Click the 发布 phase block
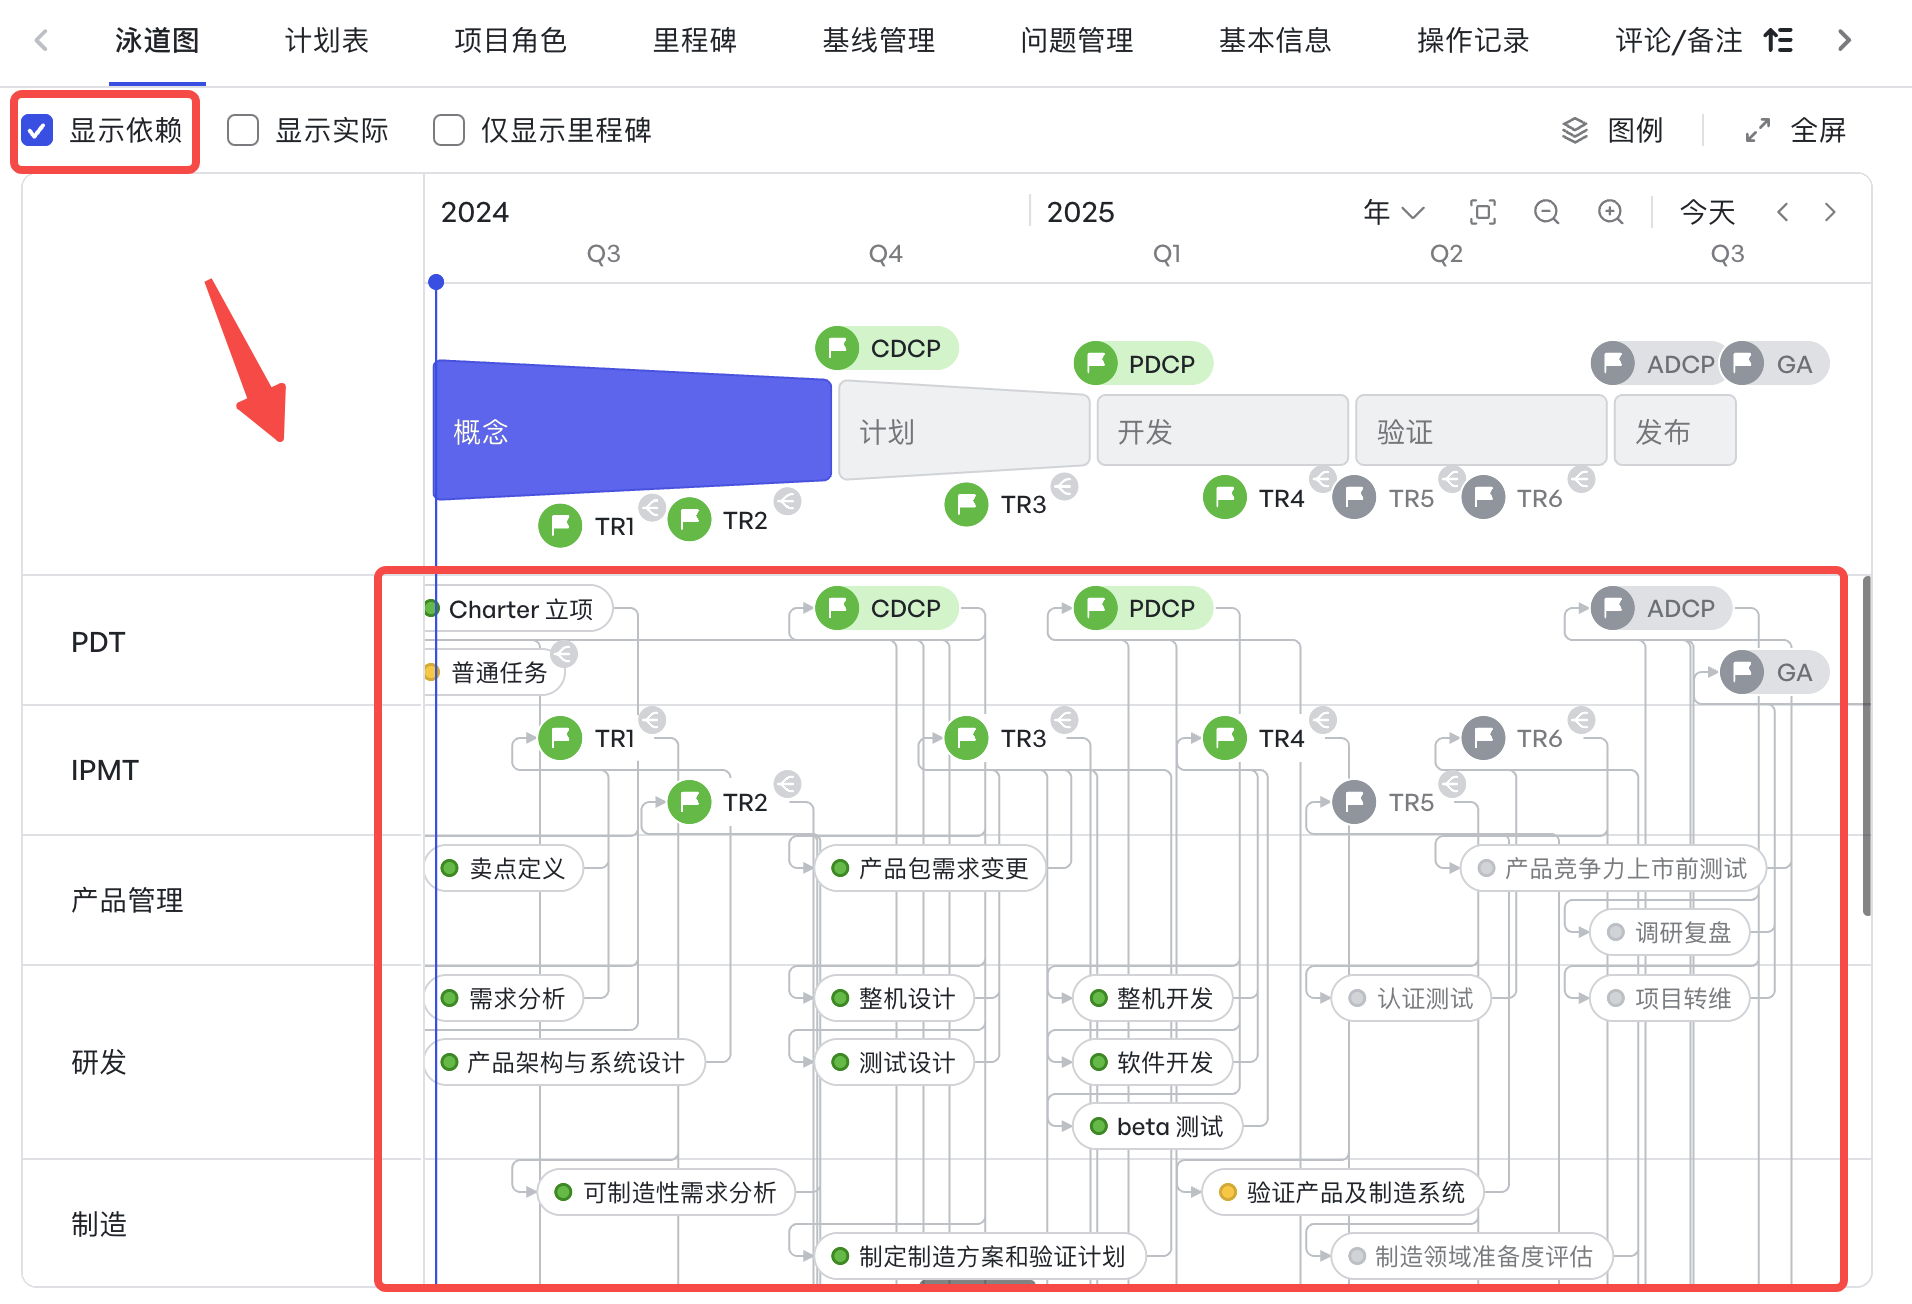Viewport: 1912px width, 1304px height. pyautogui.click(x=1675, y=431)
